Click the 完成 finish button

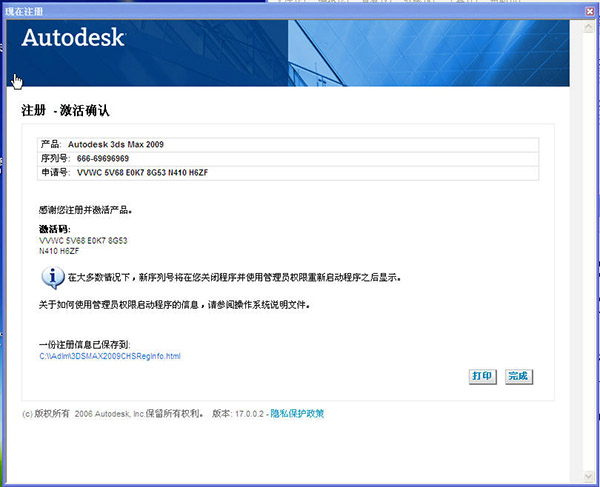[518, 376]
